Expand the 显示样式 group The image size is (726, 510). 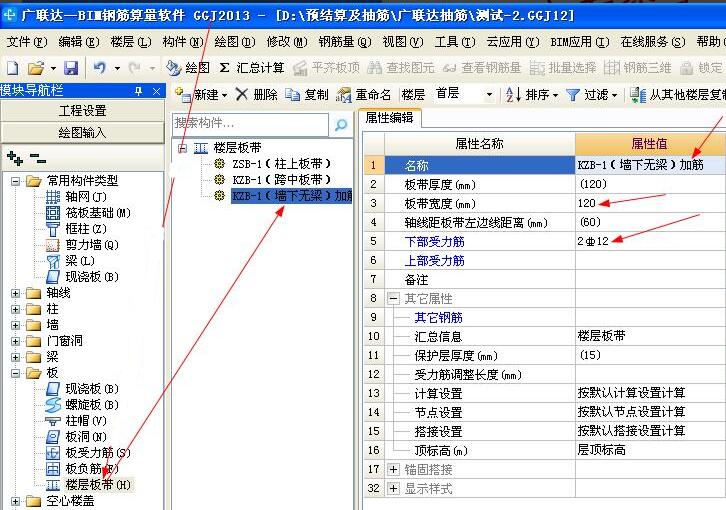[393, 489]
